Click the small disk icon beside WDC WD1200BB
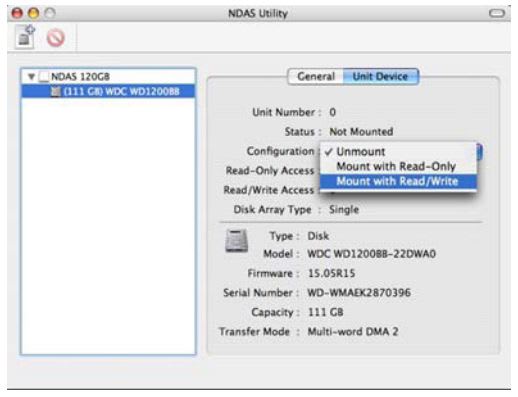 [x=56, y=91]
